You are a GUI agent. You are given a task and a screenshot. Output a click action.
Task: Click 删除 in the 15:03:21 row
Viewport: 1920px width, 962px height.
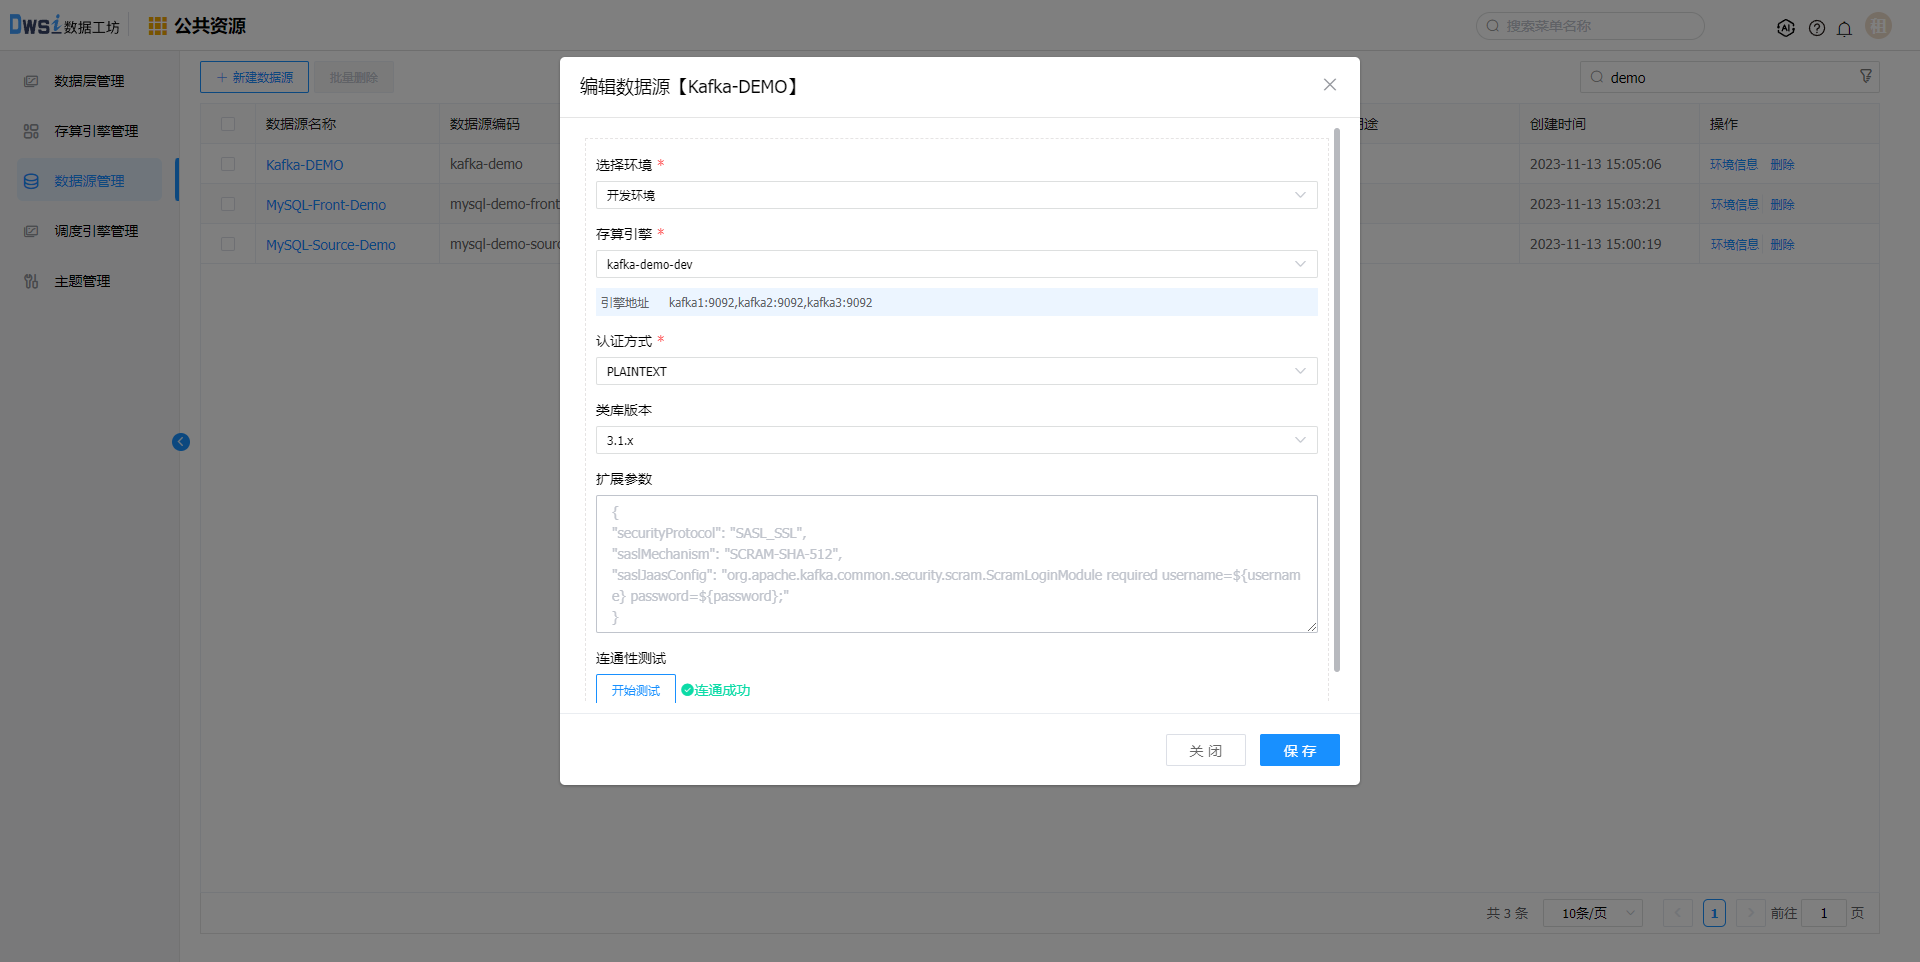[x=1783, y=204]
